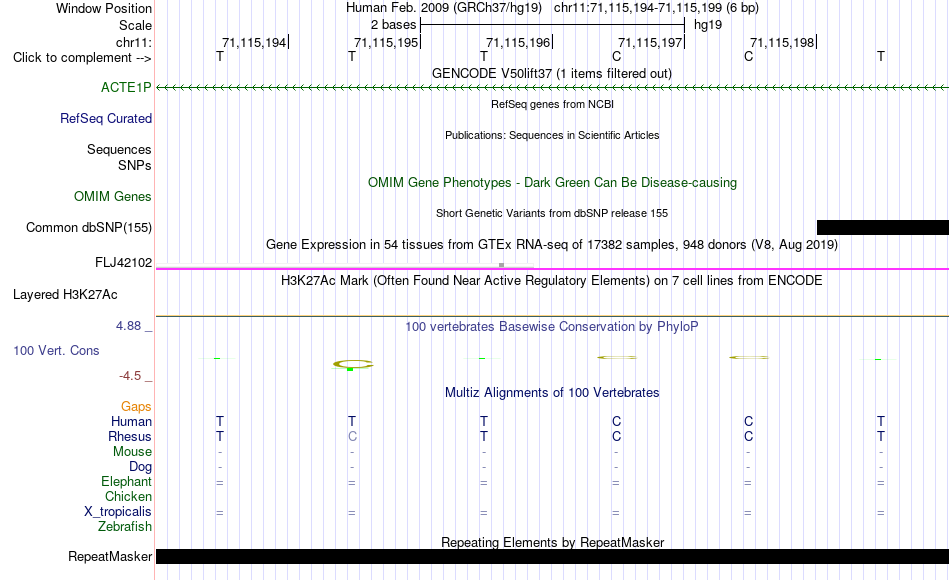The width and height of the screenshot is (950, 580).
Task: Click the Zebrafish species label
Action: [x=125, y=527]
